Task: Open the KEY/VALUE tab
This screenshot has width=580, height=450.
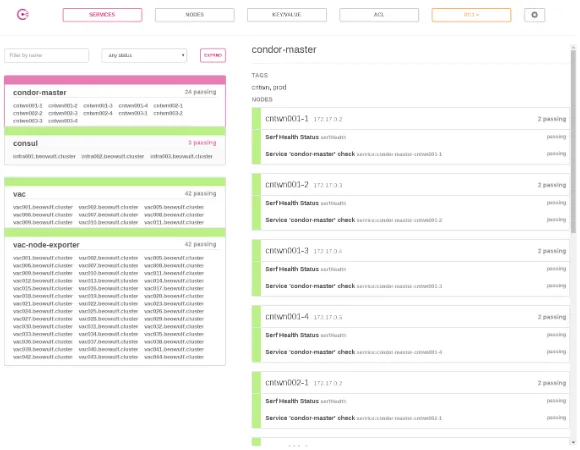Action: point(287,15)
